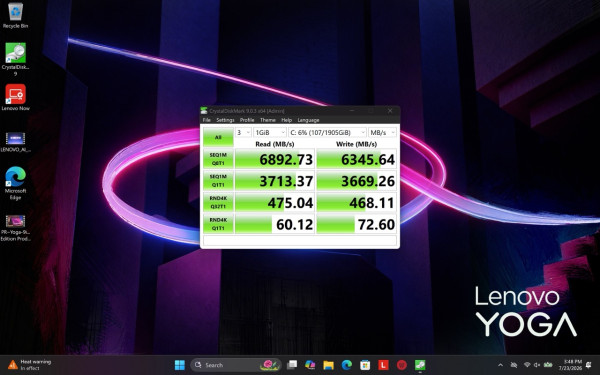Check the battery status tray icon
This screenshot has width=600, height=375.
(x=548, y=365)
